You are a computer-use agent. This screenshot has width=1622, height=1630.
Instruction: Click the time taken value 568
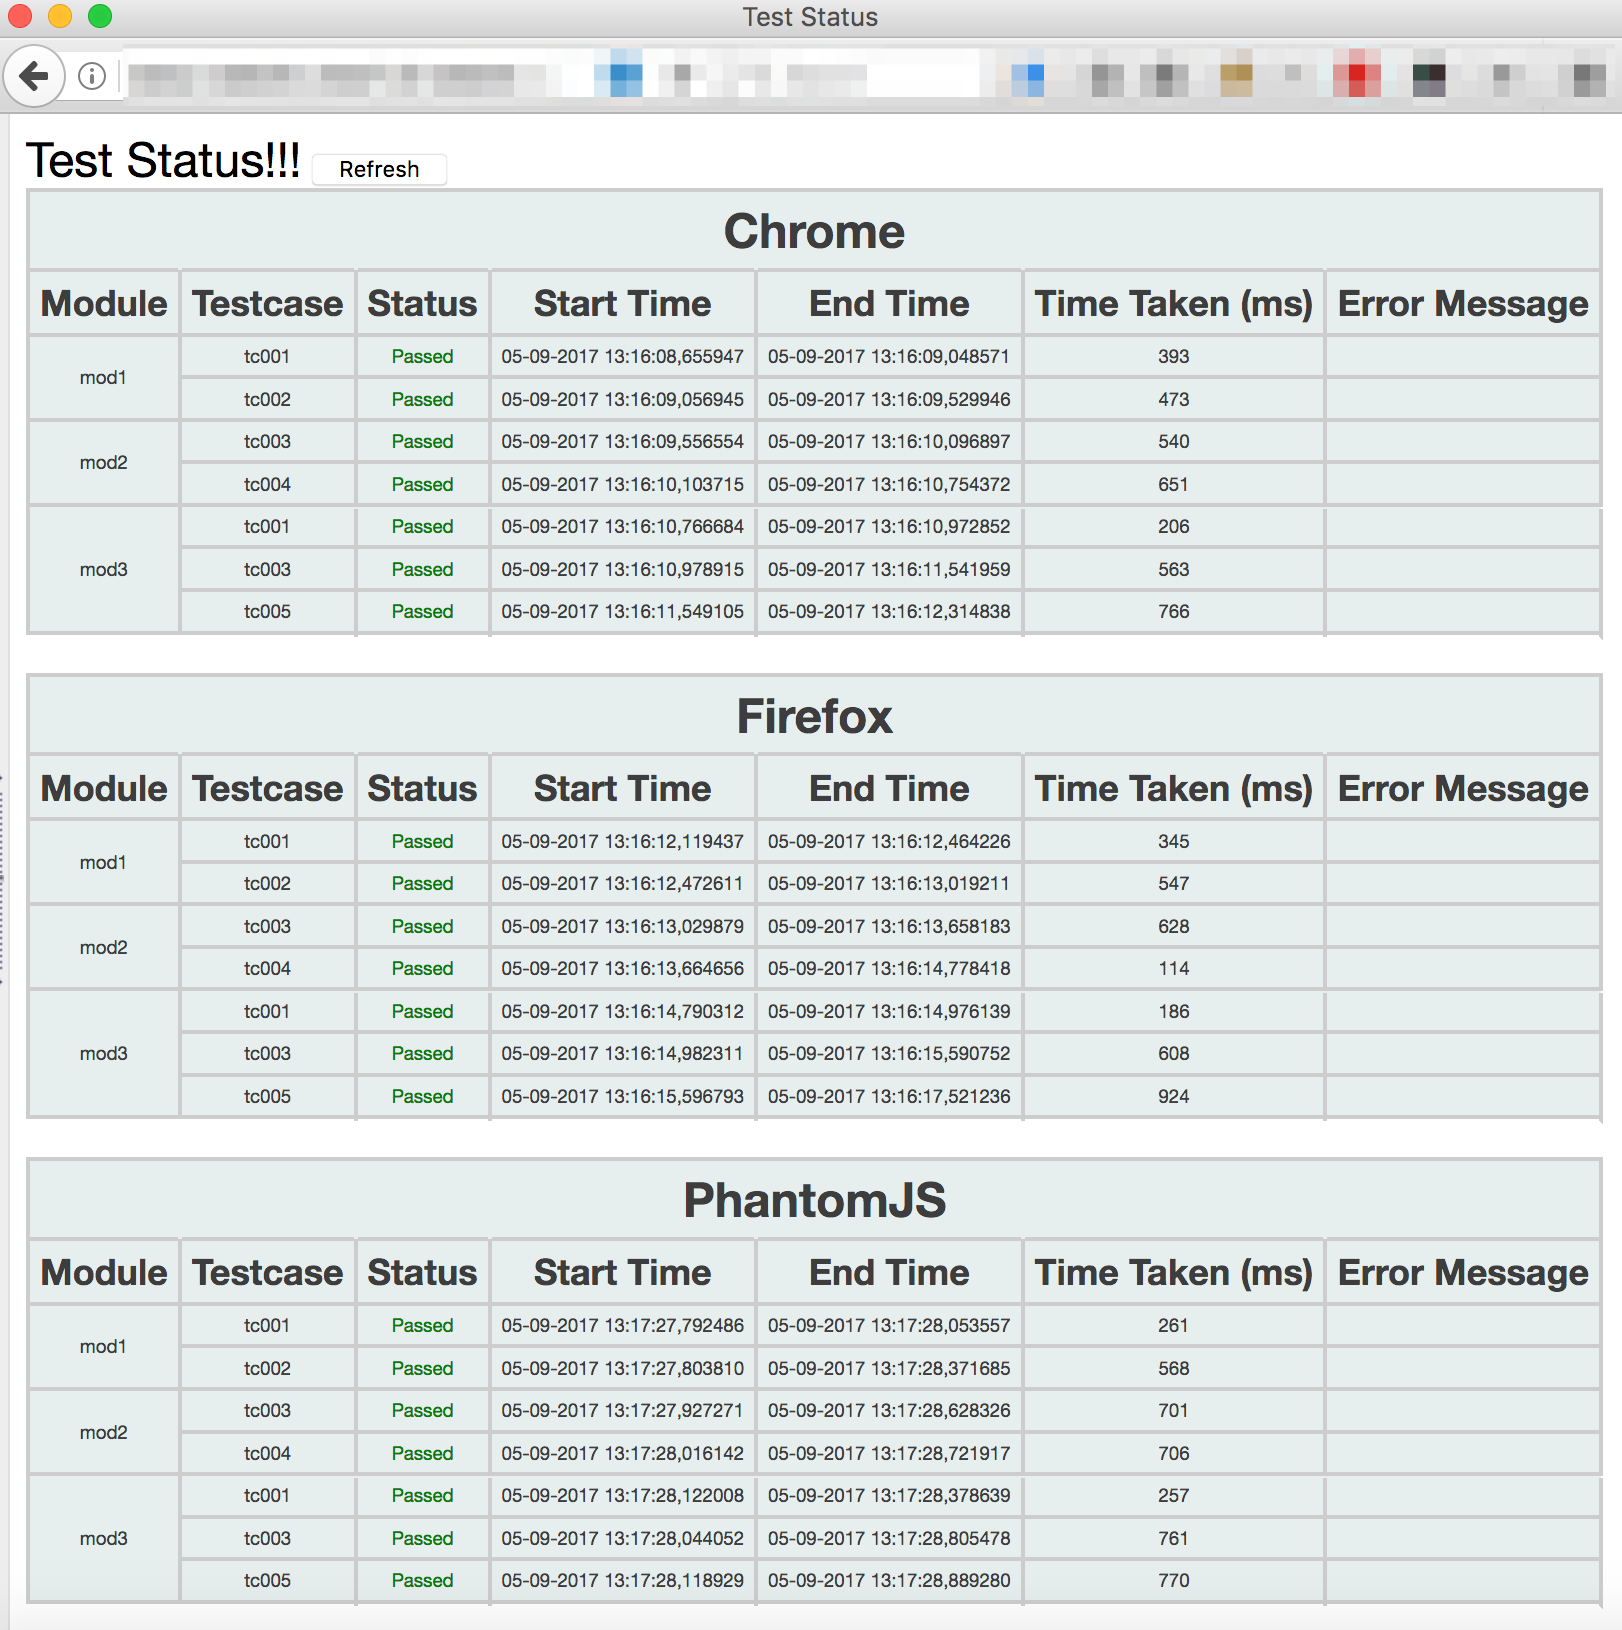(x=1174, y=1368)
